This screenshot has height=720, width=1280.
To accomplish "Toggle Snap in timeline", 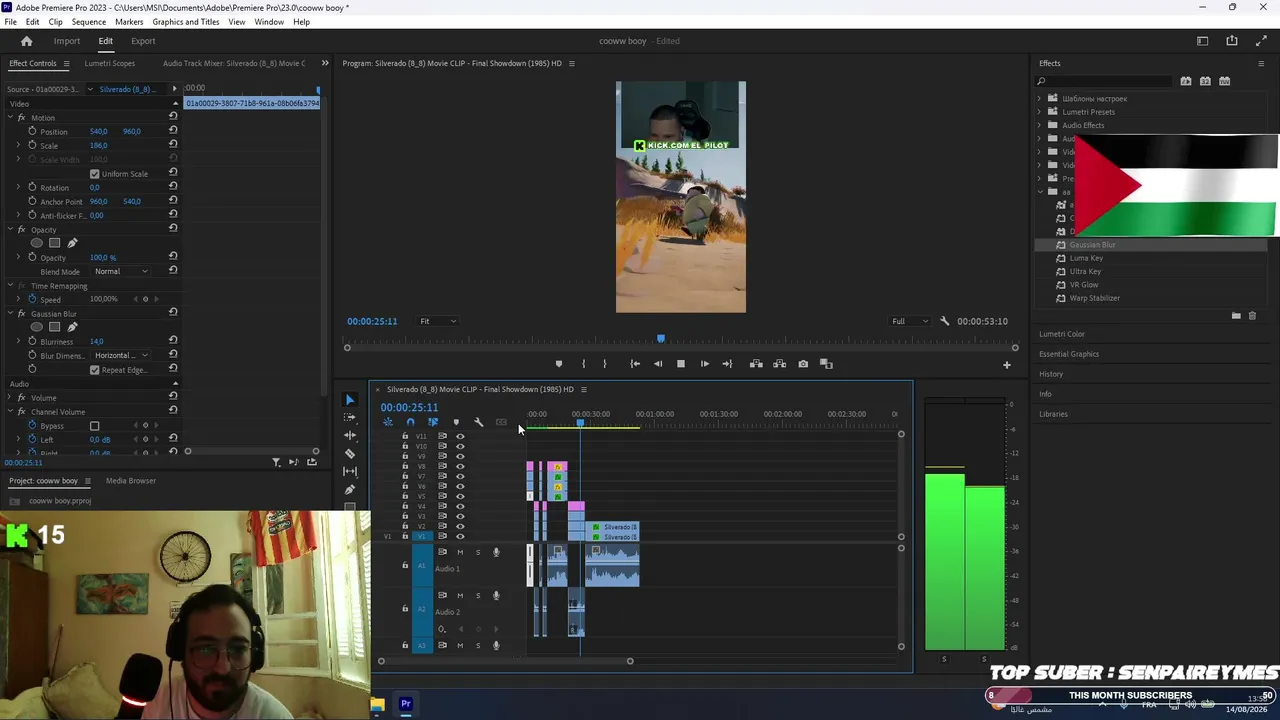I will (410, 422).
